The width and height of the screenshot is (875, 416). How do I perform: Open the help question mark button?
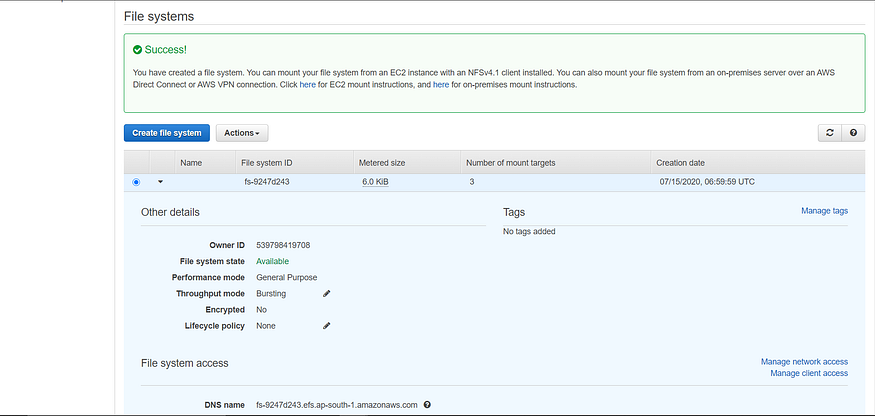(853, 133)
